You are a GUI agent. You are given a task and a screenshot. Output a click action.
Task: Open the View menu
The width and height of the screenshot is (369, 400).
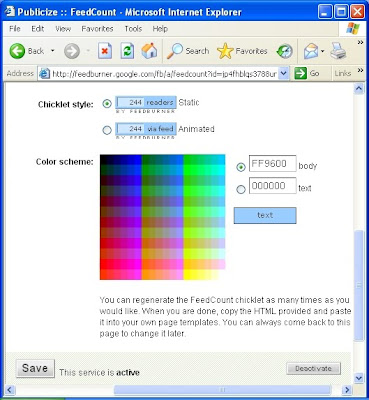[63, 29]
